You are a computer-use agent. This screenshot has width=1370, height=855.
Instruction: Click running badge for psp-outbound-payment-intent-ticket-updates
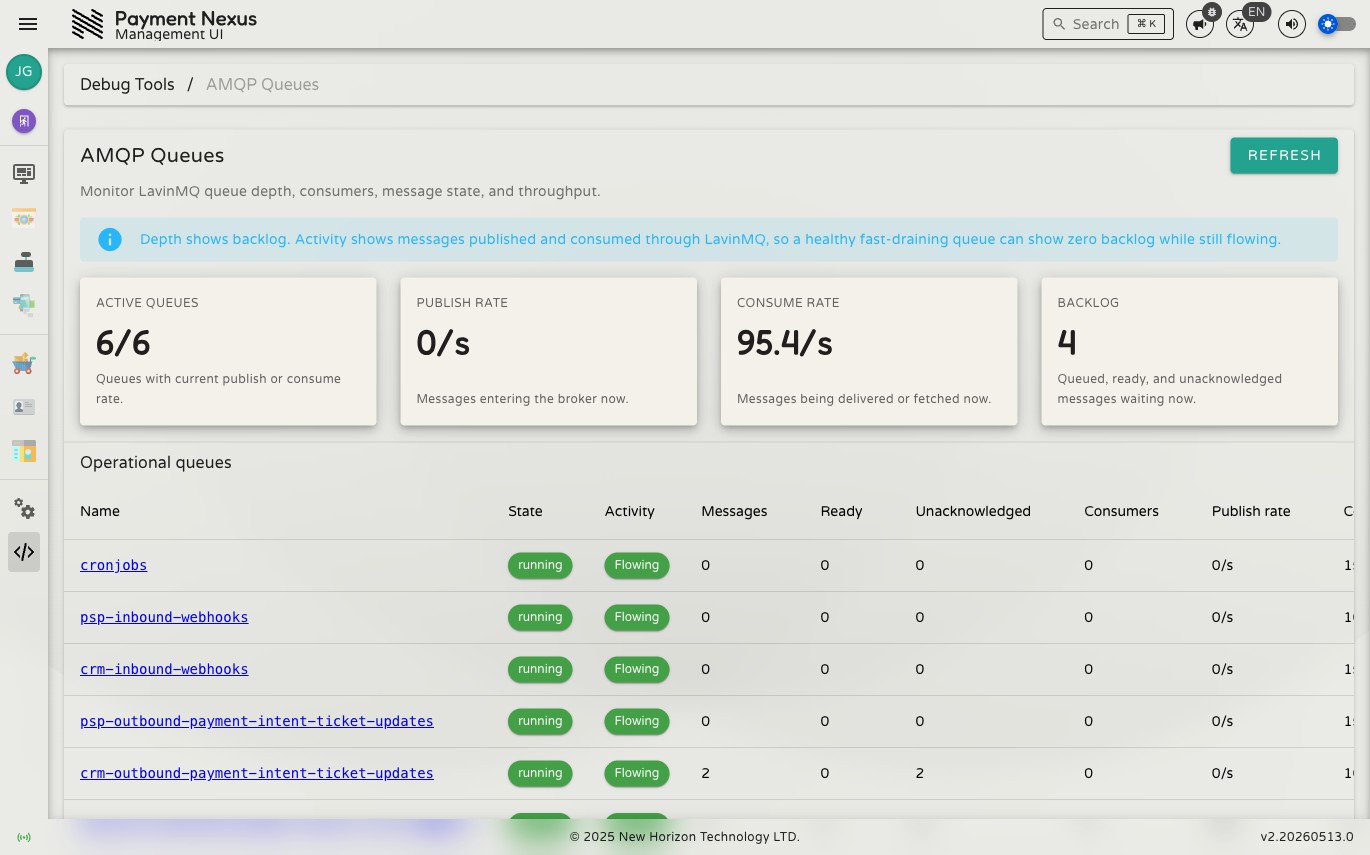tap(540, 721)
